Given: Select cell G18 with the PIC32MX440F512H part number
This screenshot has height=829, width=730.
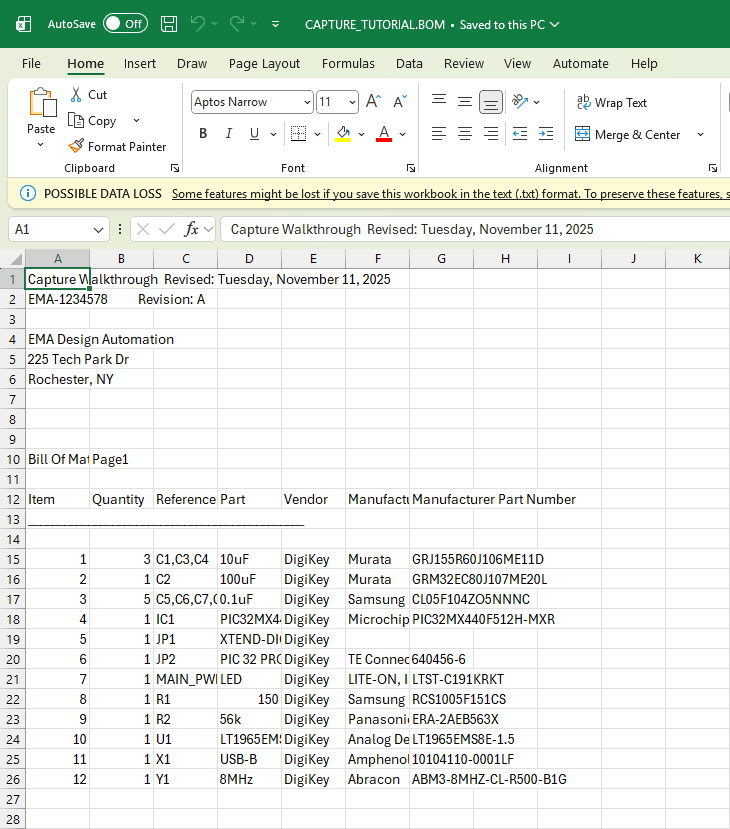Looking at the screenshot, I should pos(441,619).
